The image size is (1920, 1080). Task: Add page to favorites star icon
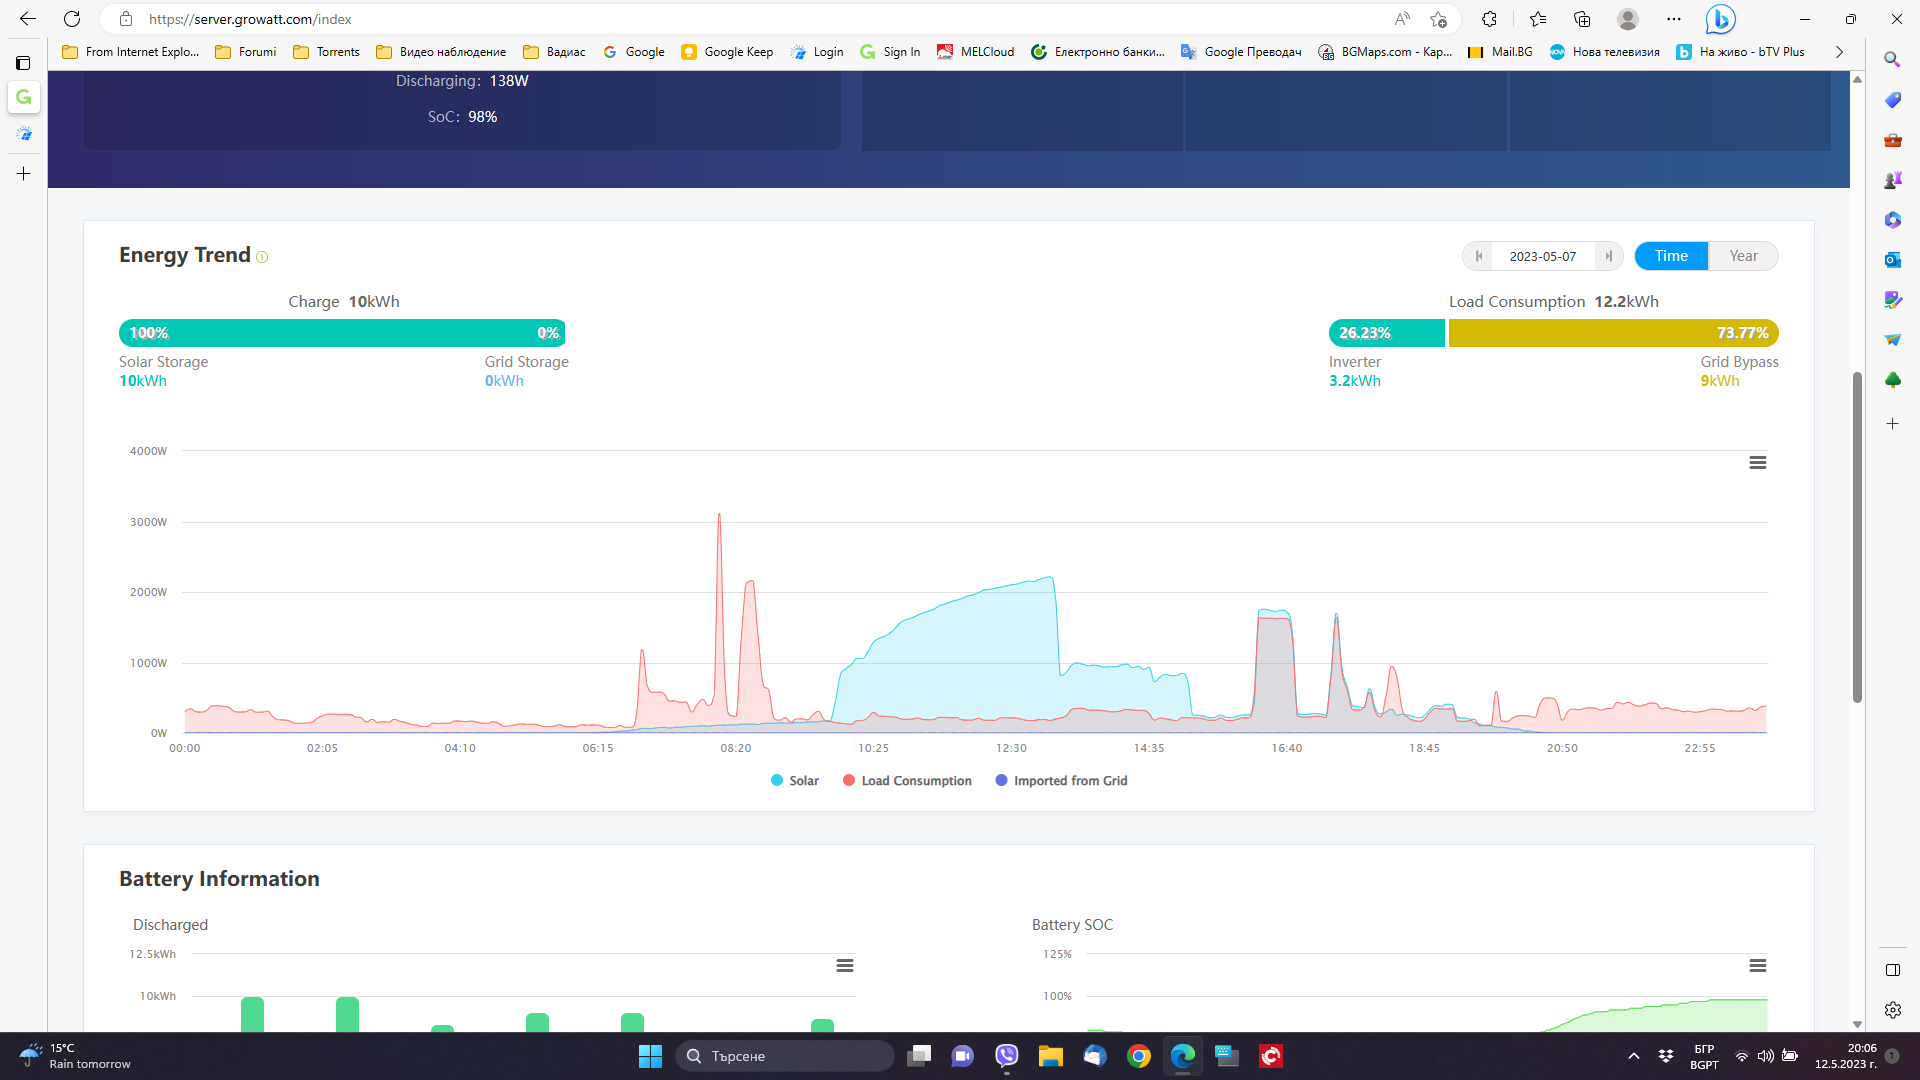(1438, 19)
